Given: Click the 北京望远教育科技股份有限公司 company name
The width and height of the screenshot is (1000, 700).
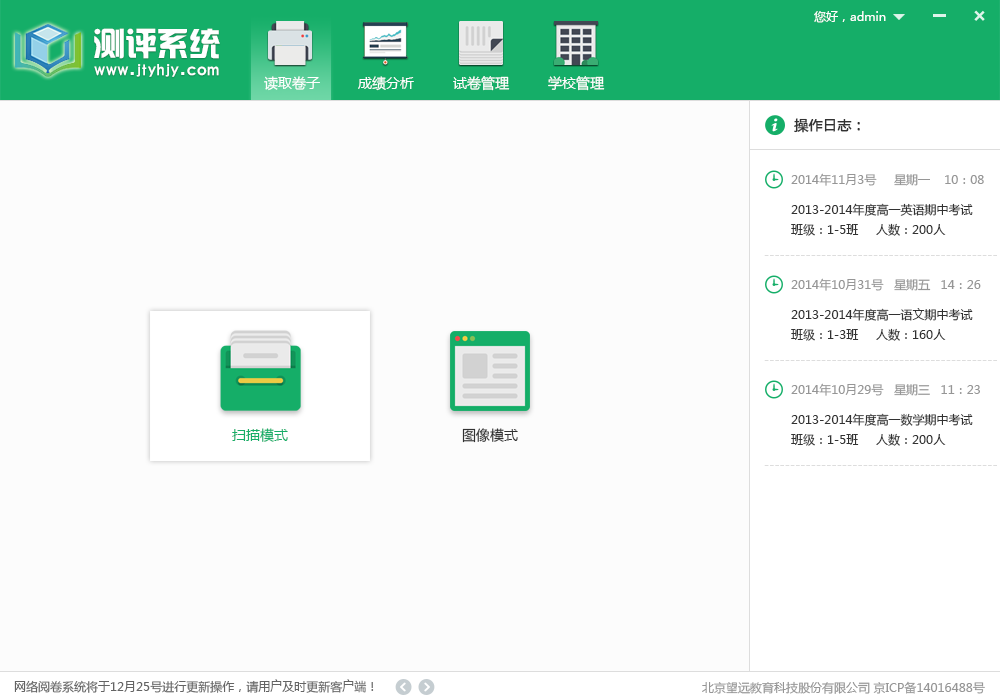Looking at the screenshot, I should coord(786,687).
